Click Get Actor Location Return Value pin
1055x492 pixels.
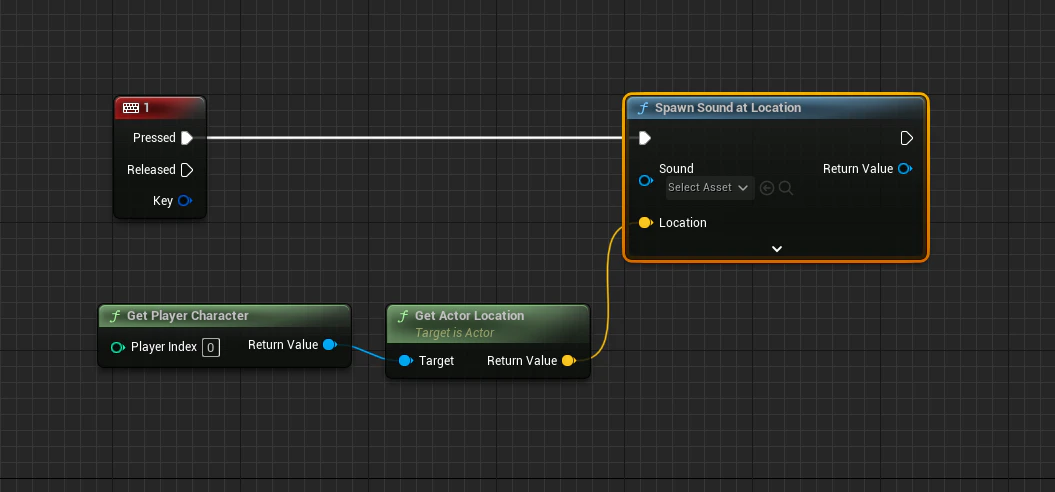point(569,361)
